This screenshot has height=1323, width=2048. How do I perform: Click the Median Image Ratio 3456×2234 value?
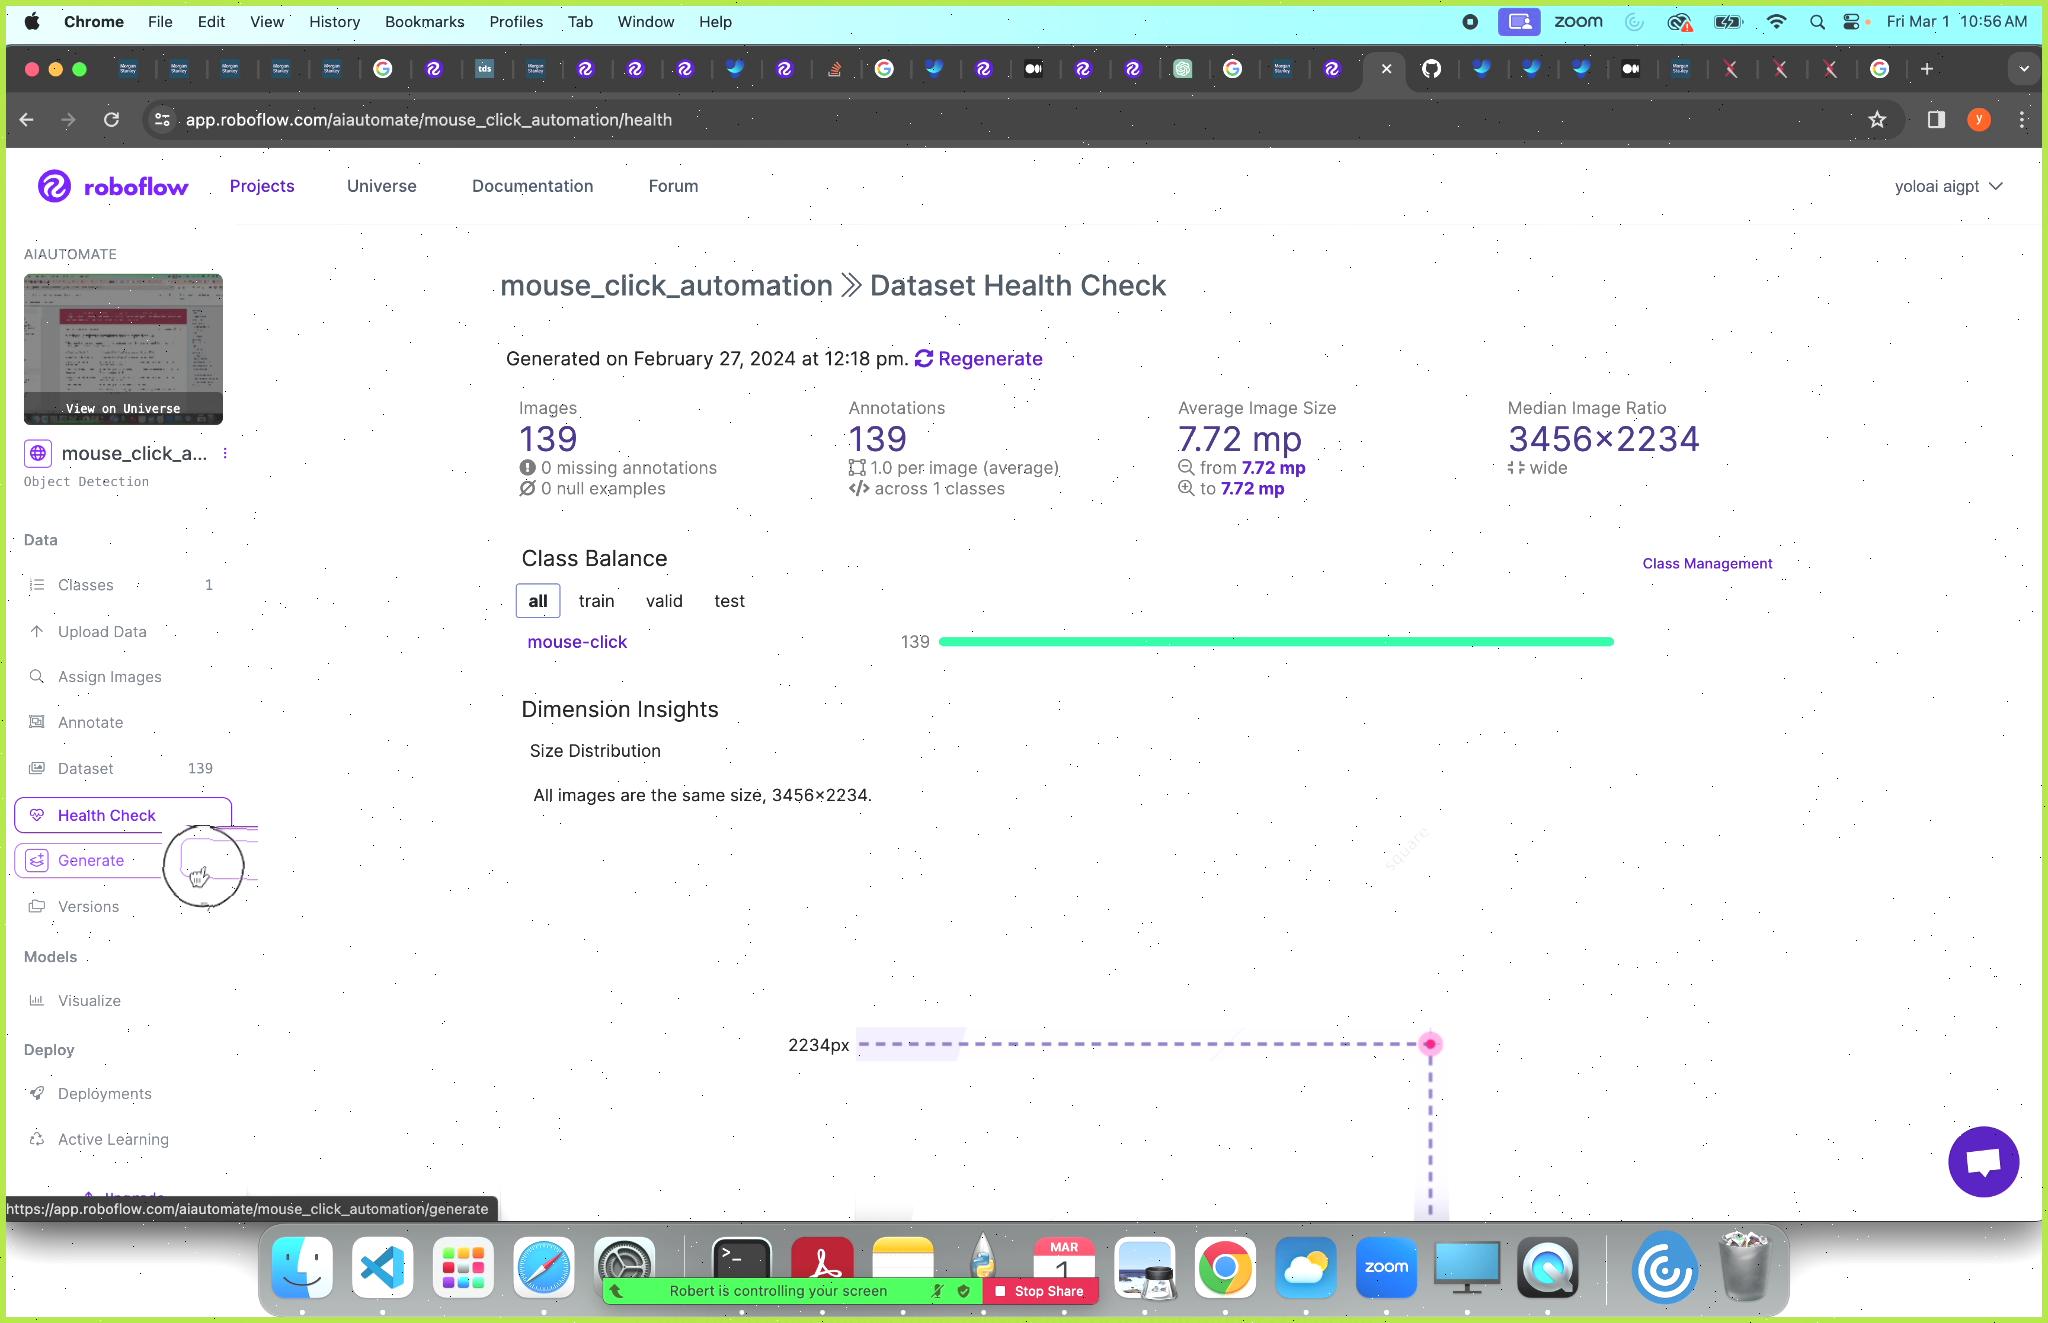point(1603,439)
